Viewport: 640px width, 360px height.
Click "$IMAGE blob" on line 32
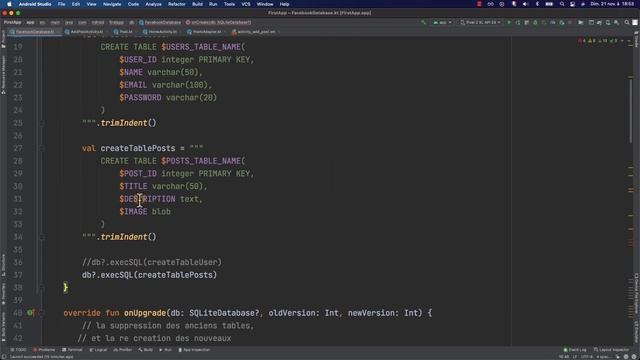tap(145, 211)
